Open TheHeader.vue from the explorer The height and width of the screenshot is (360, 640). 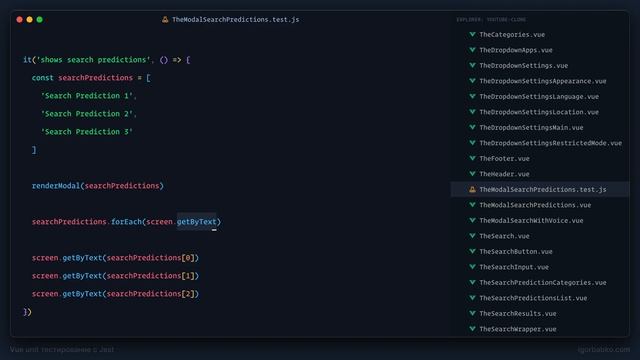click(504, 174)
